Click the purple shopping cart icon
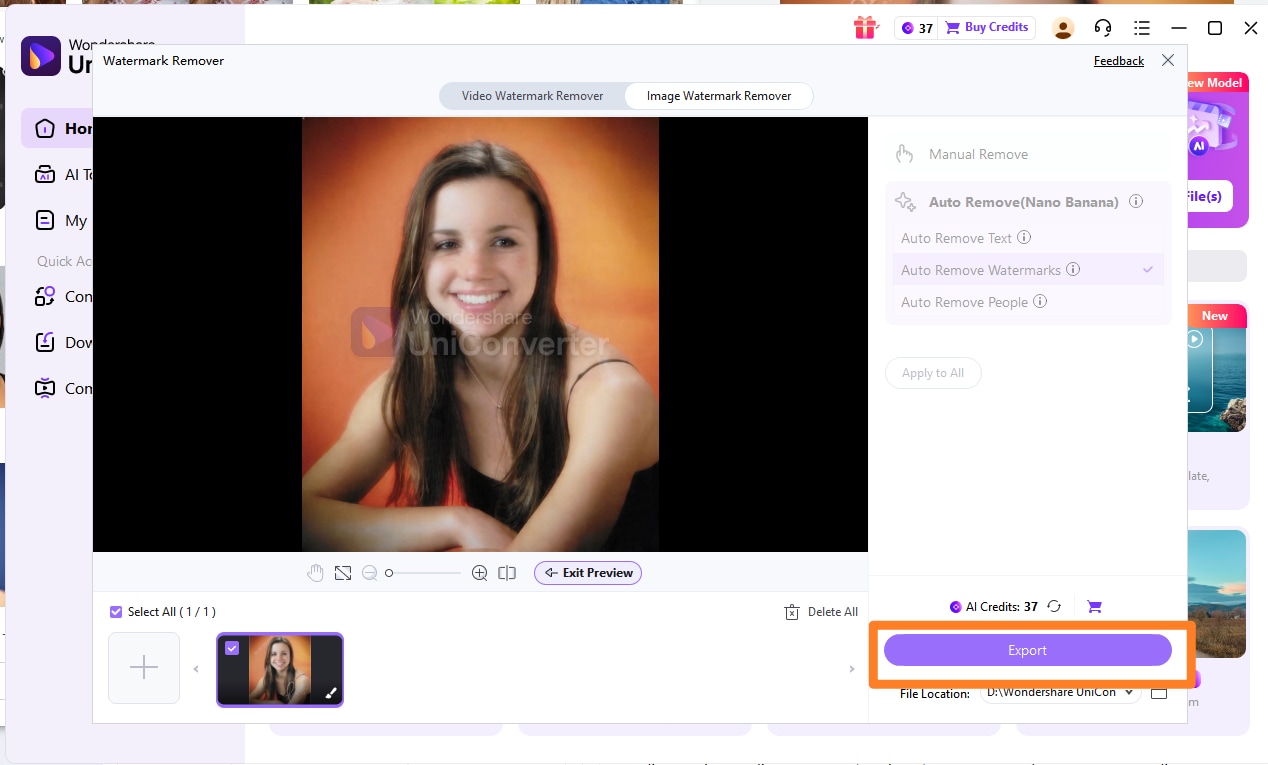1268x765 pixels. 1094,607
